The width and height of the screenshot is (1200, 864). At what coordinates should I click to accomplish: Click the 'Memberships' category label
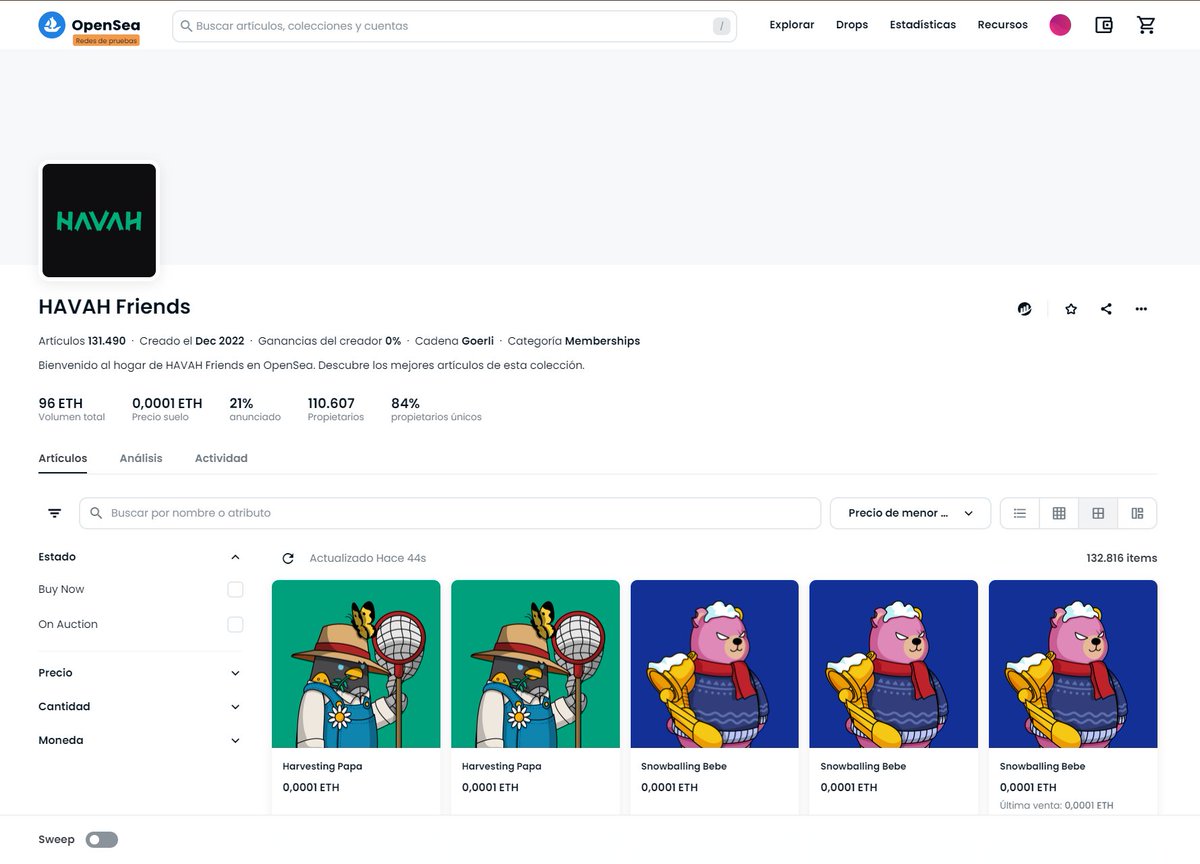(x=602, y=341)
